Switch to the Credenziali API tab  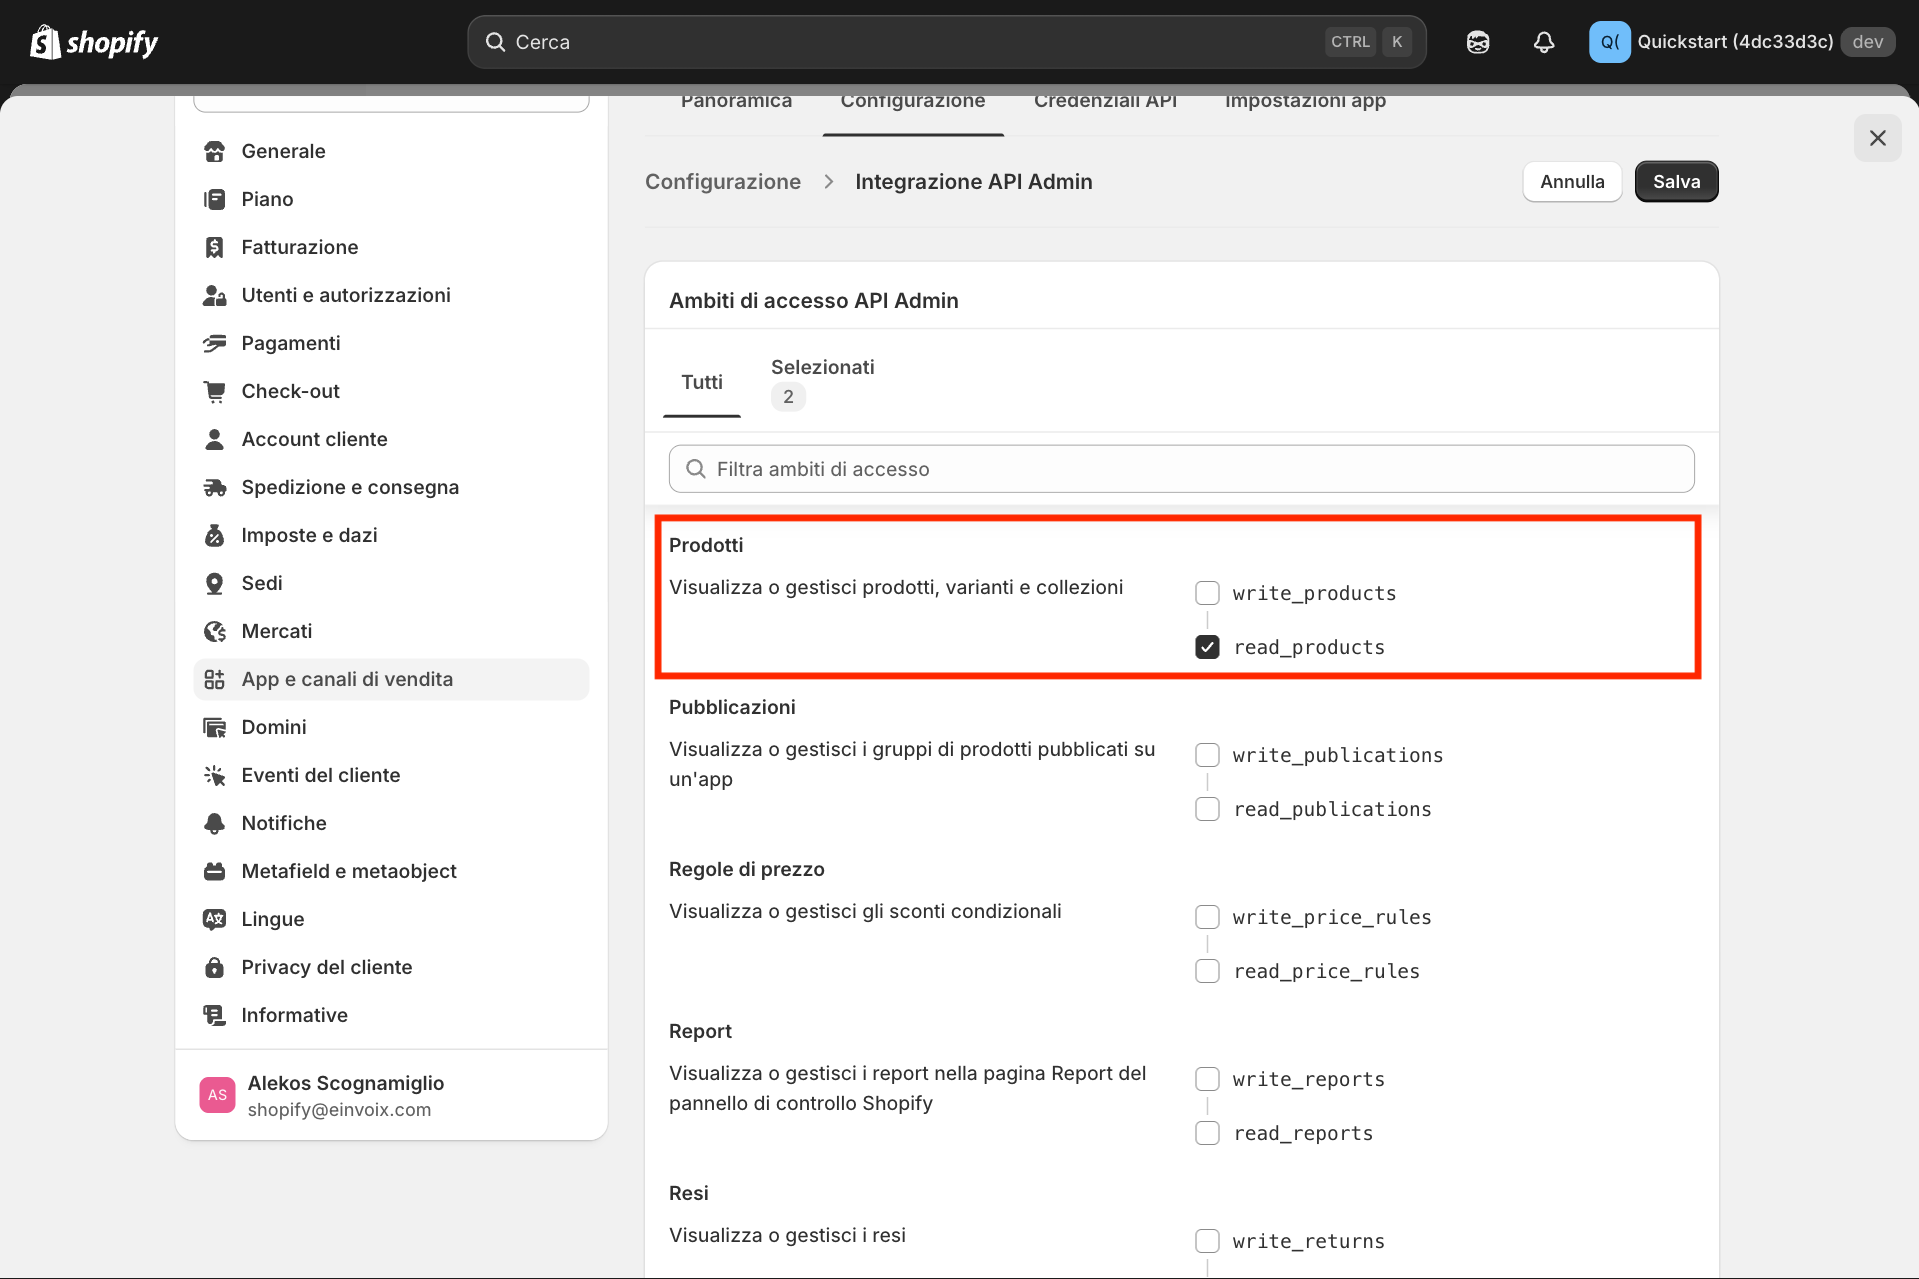[x=1105, y=103]
